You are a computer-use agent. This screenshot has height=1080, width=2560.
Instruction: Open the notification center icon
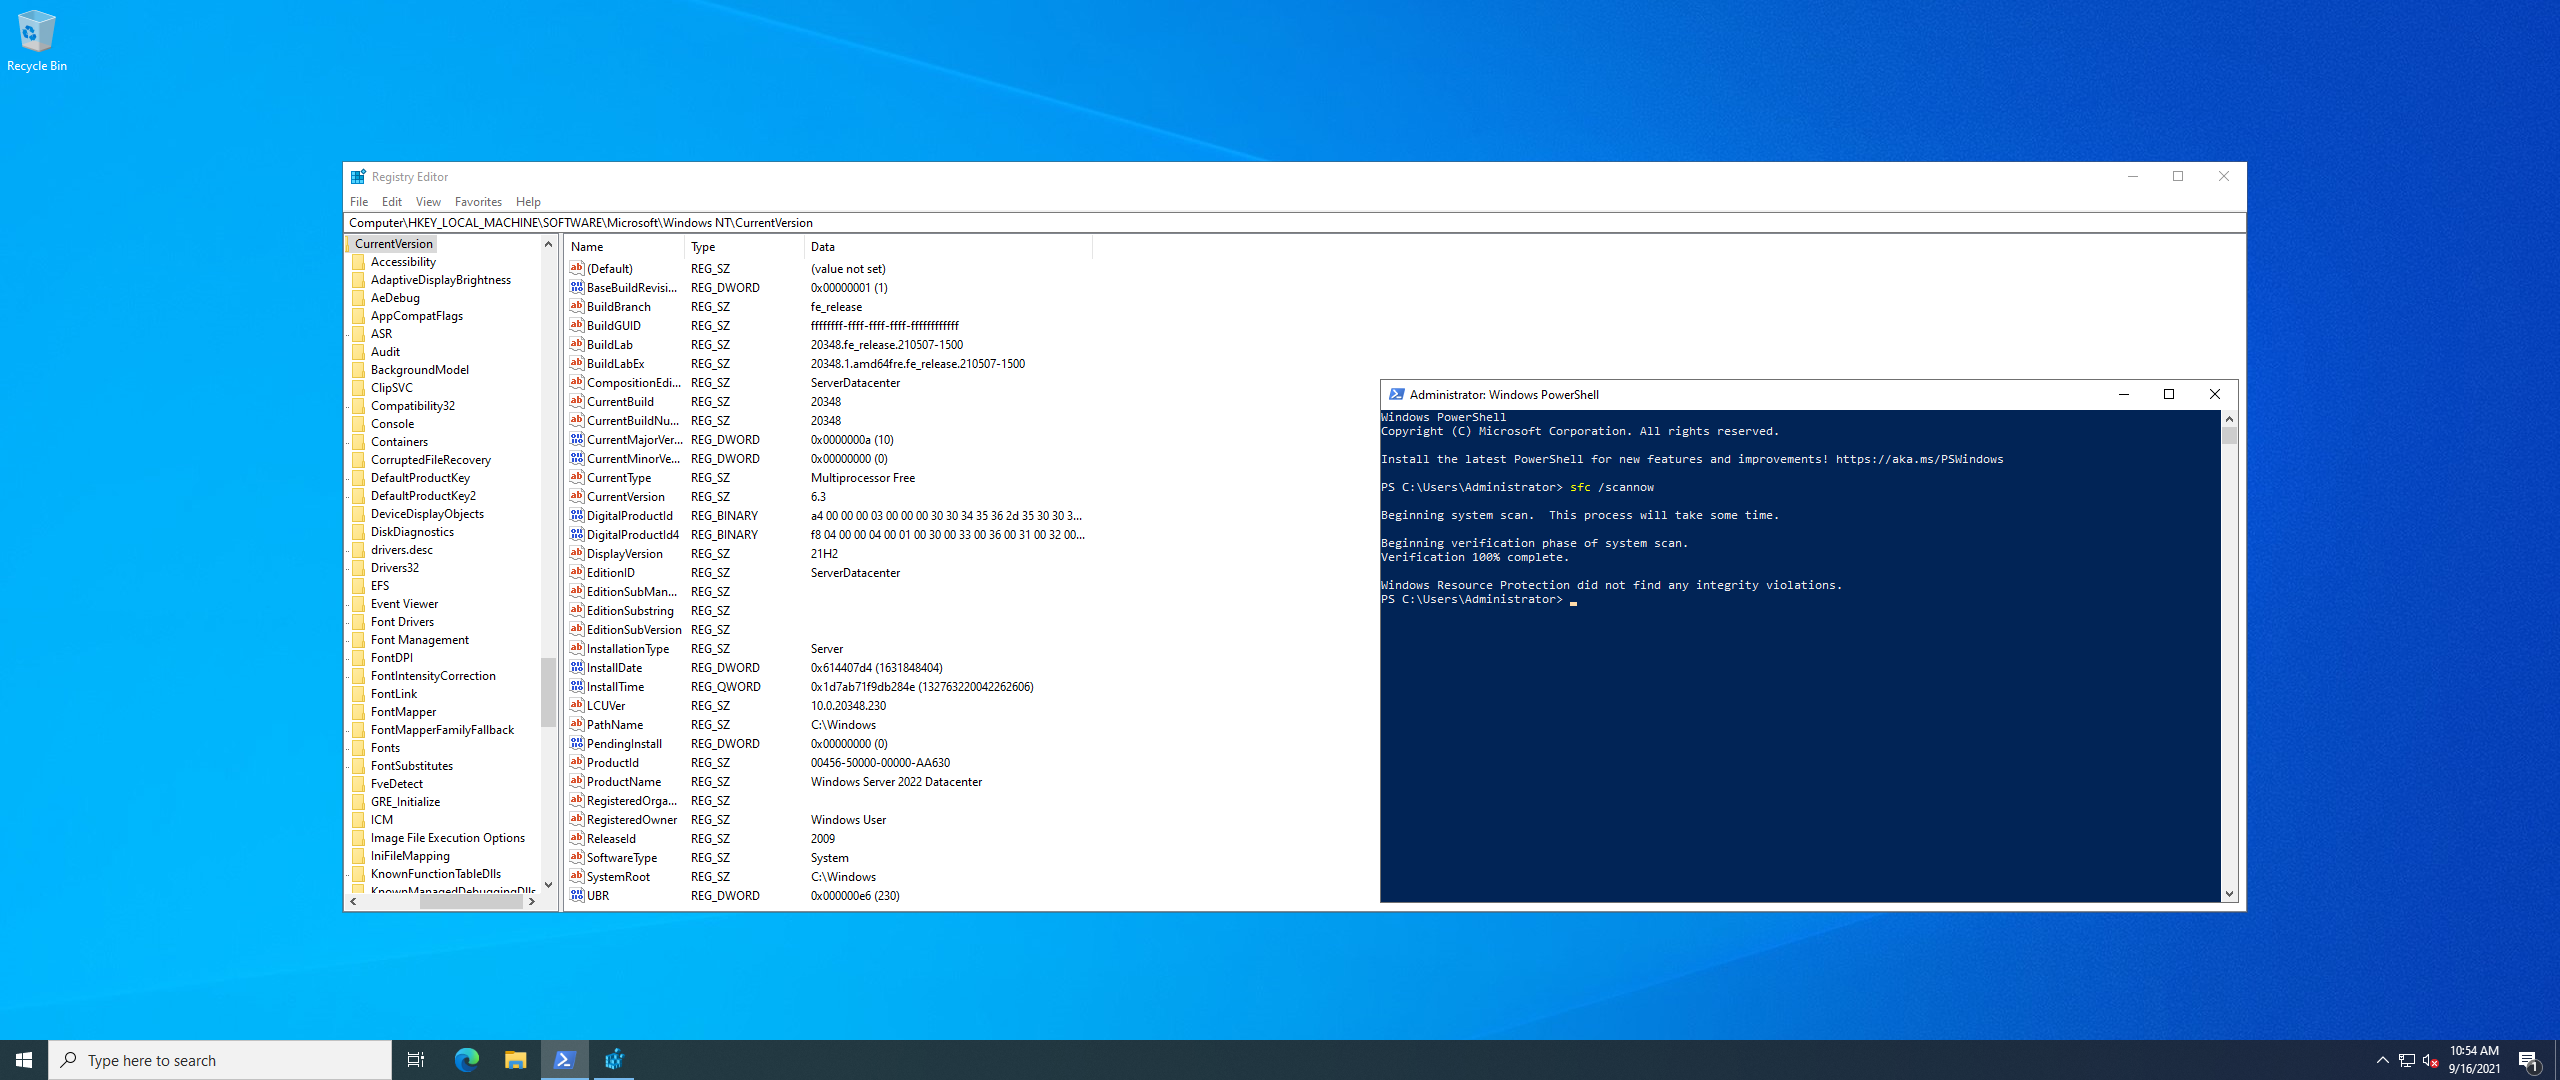[2529, 1061]
